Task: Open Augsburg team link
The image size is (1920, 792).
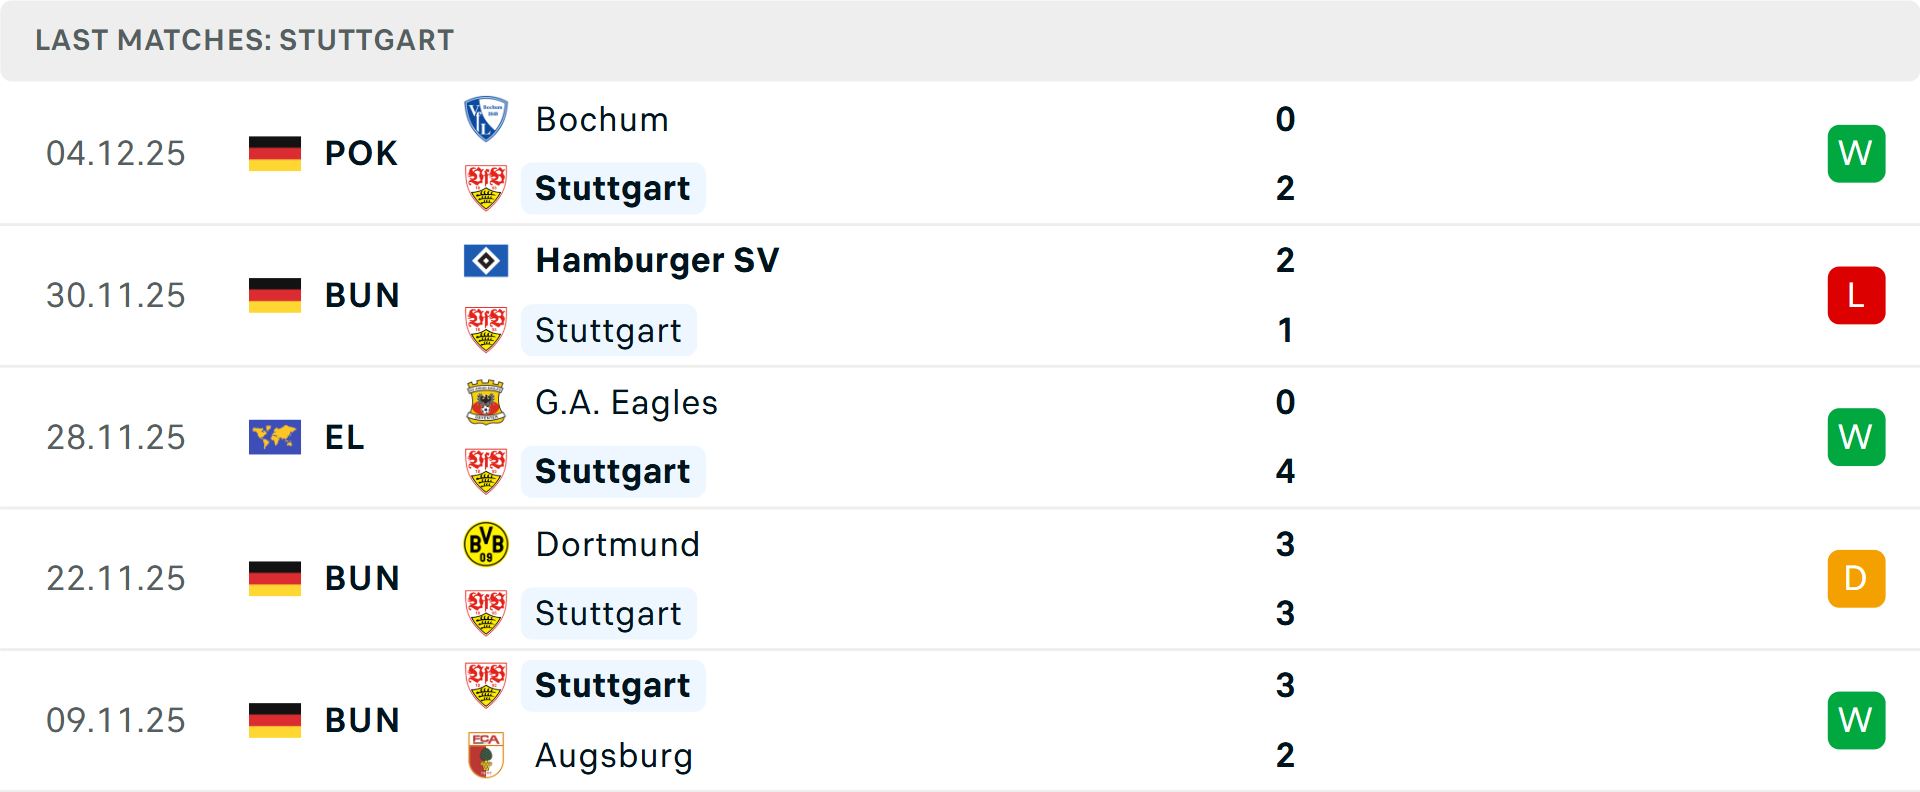Action: click(x=614, y=755)
